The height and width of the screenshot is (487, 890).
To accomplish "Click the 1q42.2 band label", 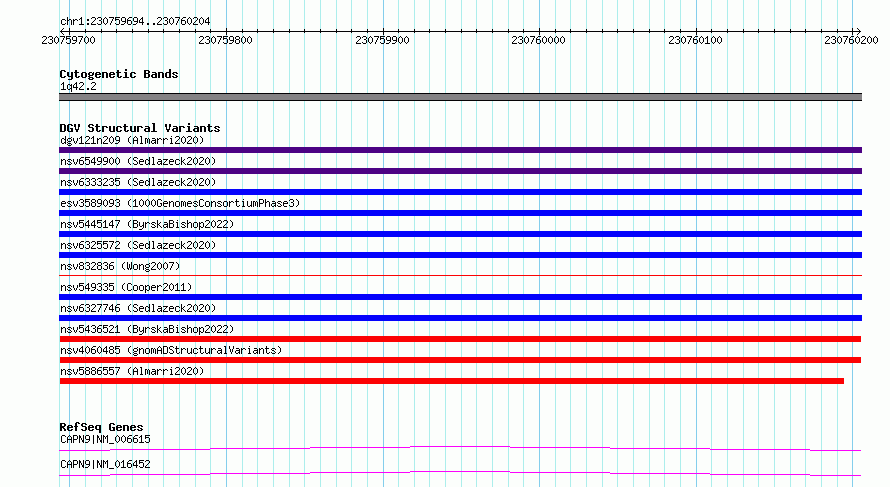I will [78, 86].
